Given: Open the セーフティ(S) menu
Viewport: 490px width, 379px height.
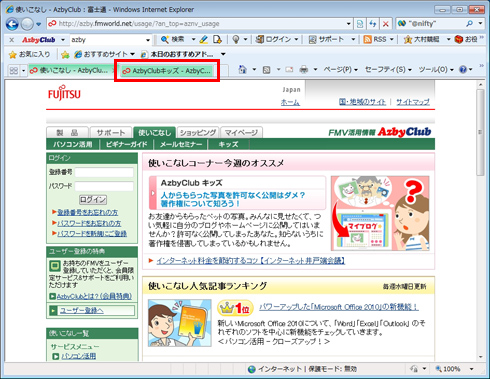Looking at the screenshot, I should coord(388,69).
